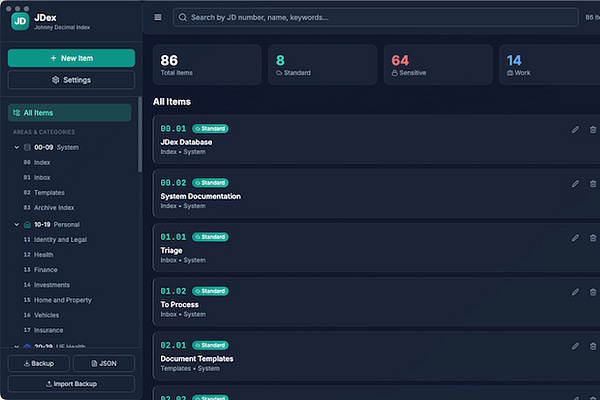The height and width of the screenshot is (400, 600).
Task: Delete the Document Templates item with the trash
Action: [593, 346]
